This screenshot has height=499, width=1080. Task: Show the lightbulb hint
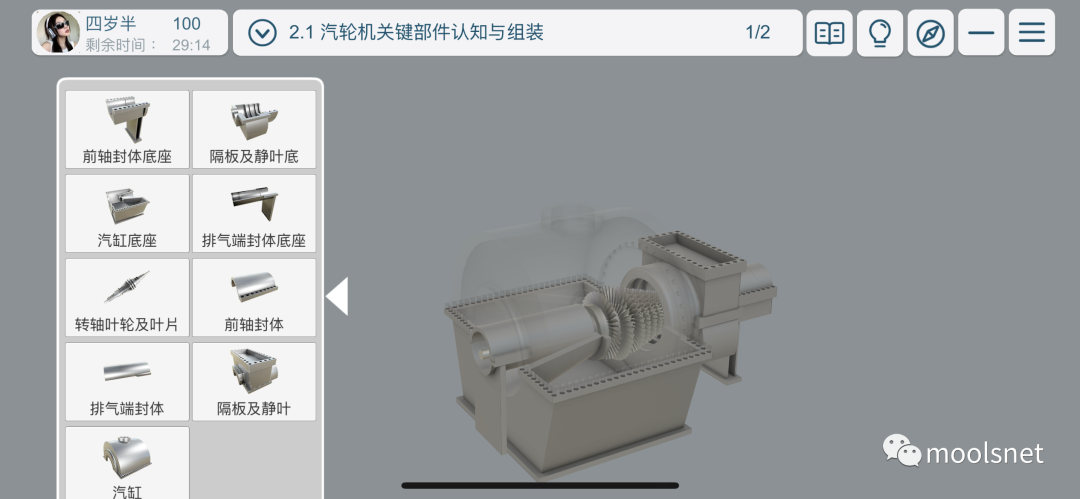tap(880, 32)
